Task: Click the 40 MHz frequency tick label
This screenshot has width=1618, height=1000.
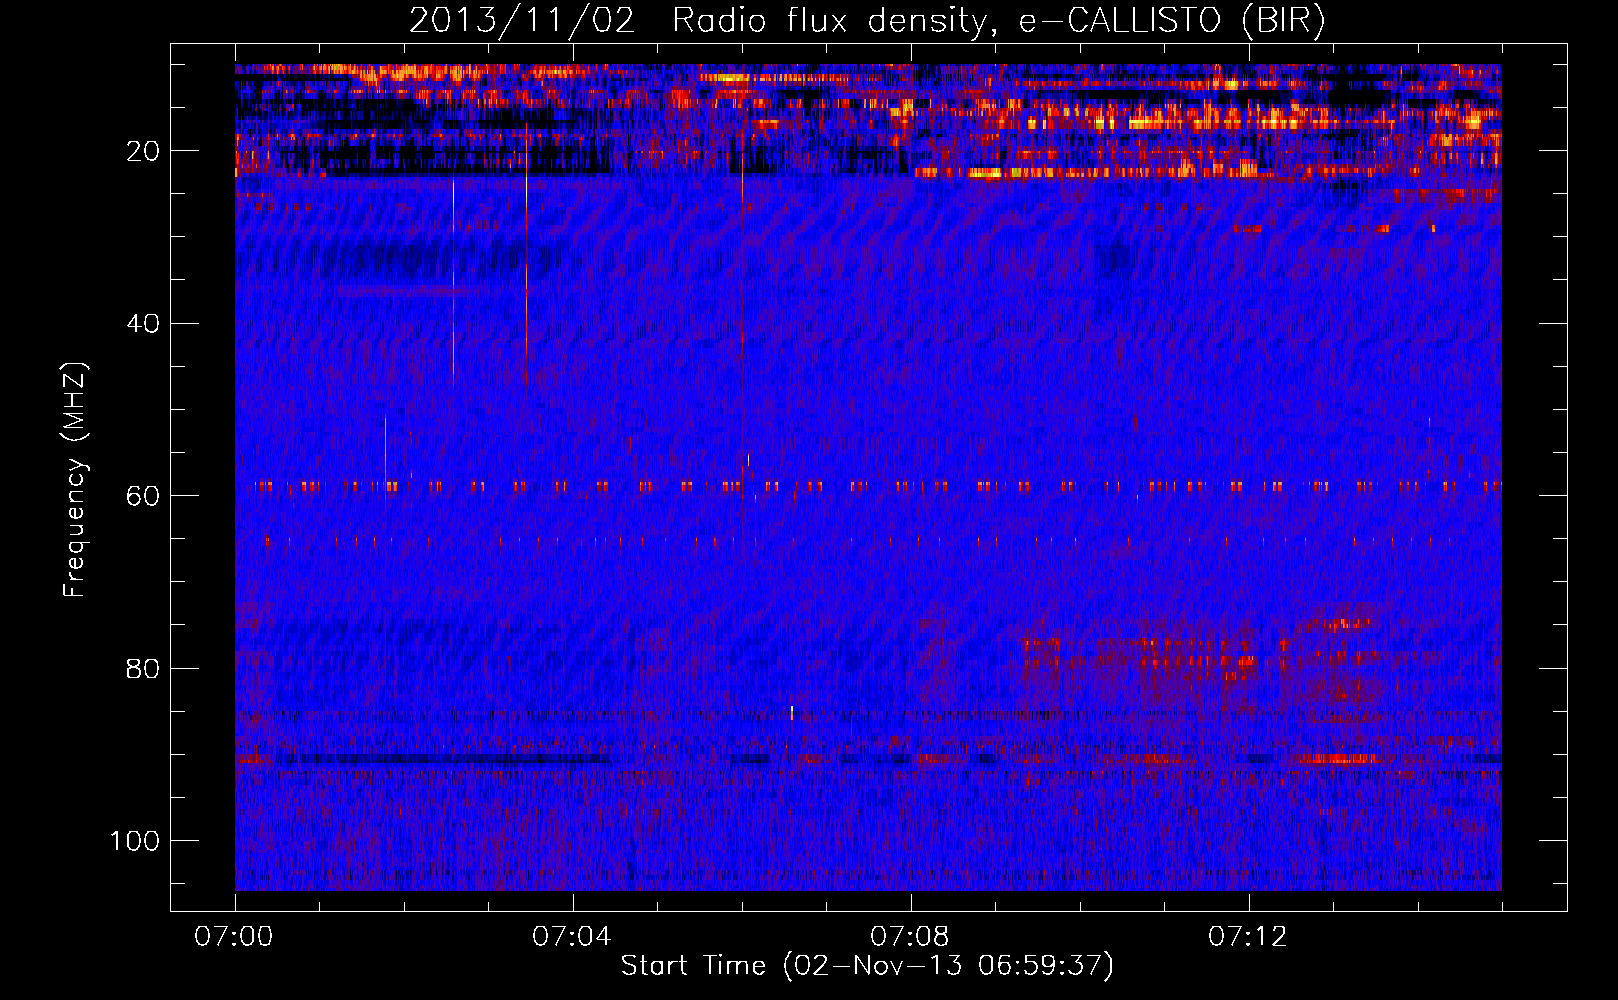Action: pyautogui.click(x=143, y=323)
